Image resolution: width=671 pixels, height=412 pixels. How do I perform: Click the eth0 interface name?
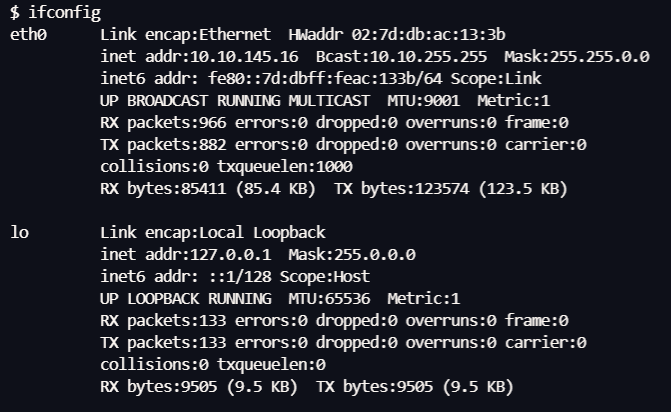click(28, 35)
